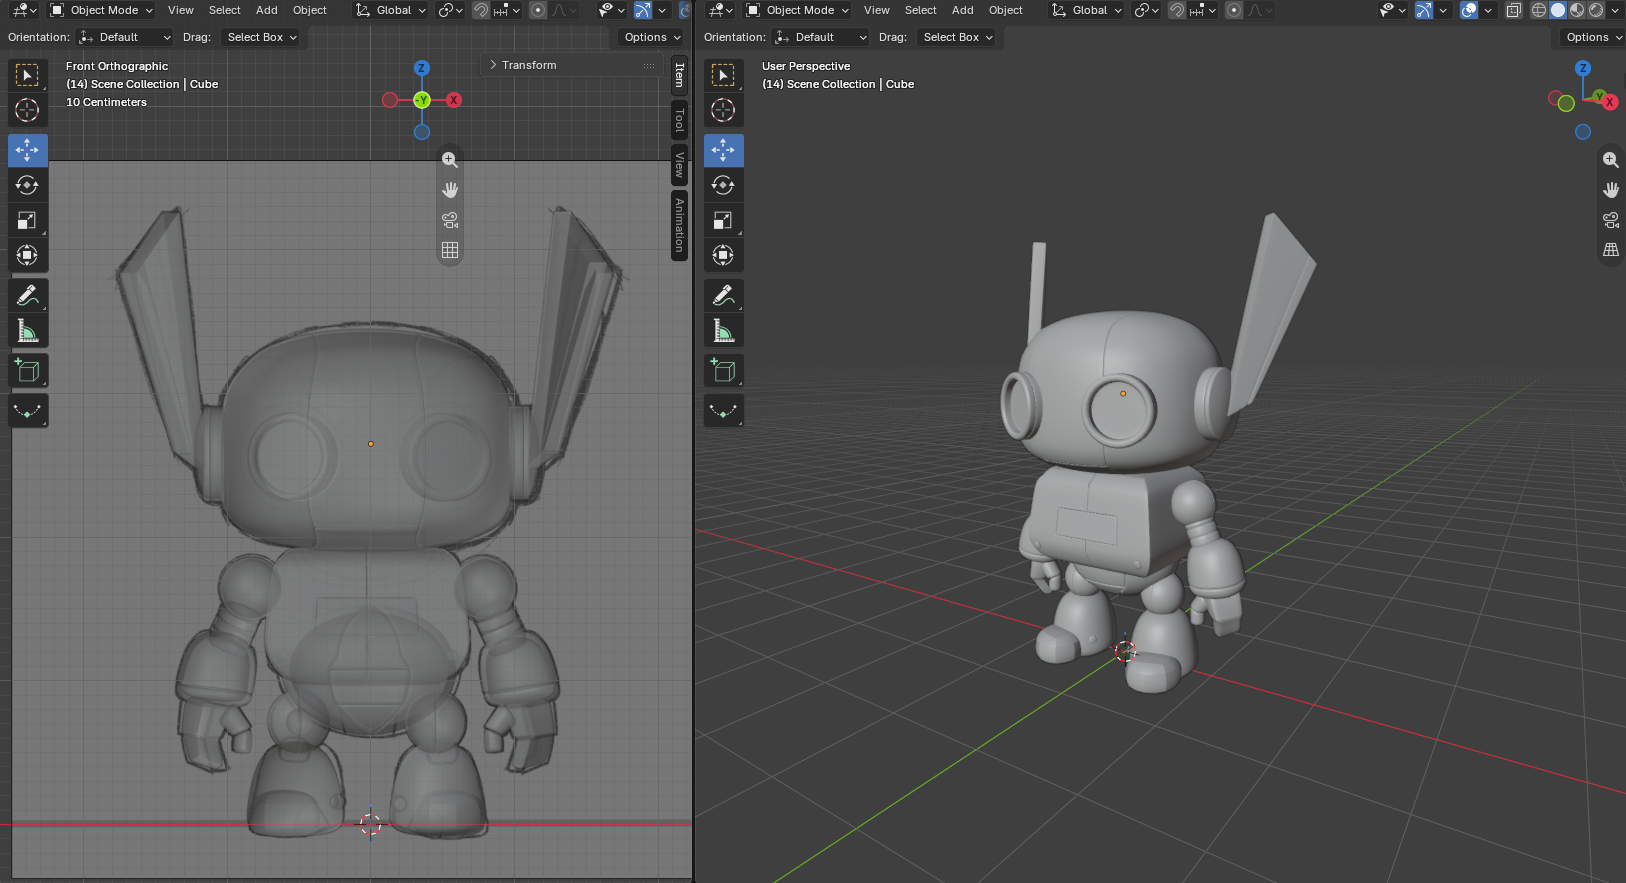Open the Animation sidebar tab

[679, 225]
